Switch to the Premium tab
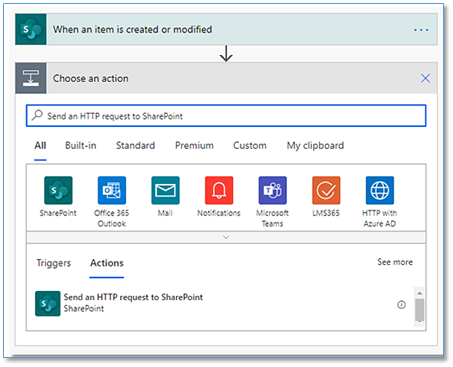 [x=194, y=146]
